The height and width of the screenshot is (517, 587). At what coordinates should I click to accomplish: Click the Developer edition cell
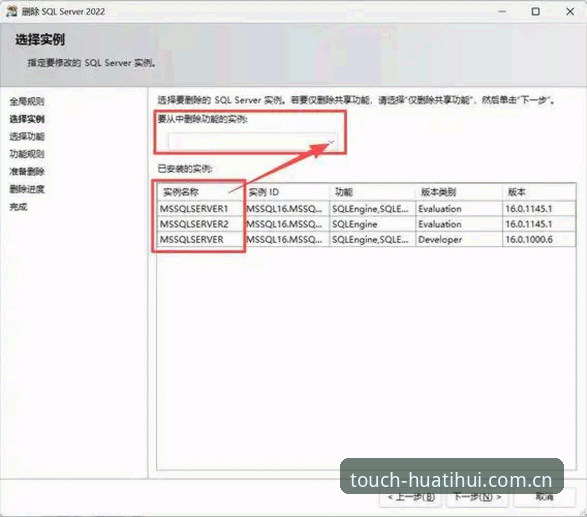[x=459, y=239]
